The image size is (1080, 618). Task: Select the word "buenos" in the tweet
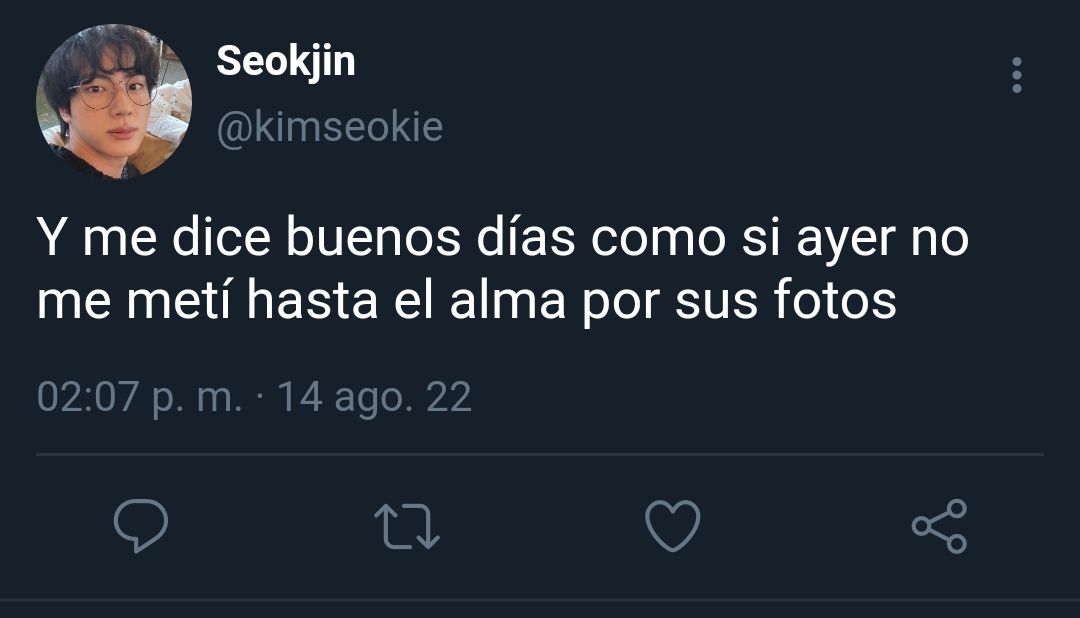pyautogui.click(x=373, y=237)
